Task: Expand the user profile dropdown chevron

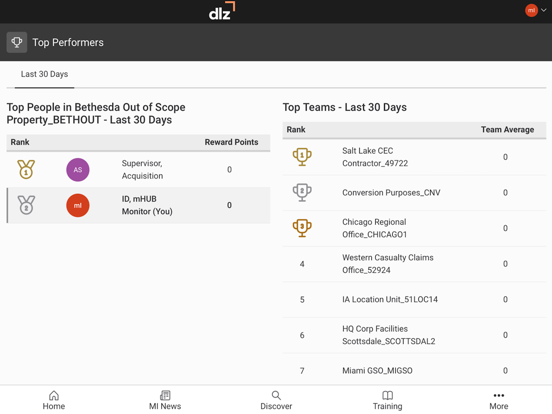Action: click(x=544, y=10)
